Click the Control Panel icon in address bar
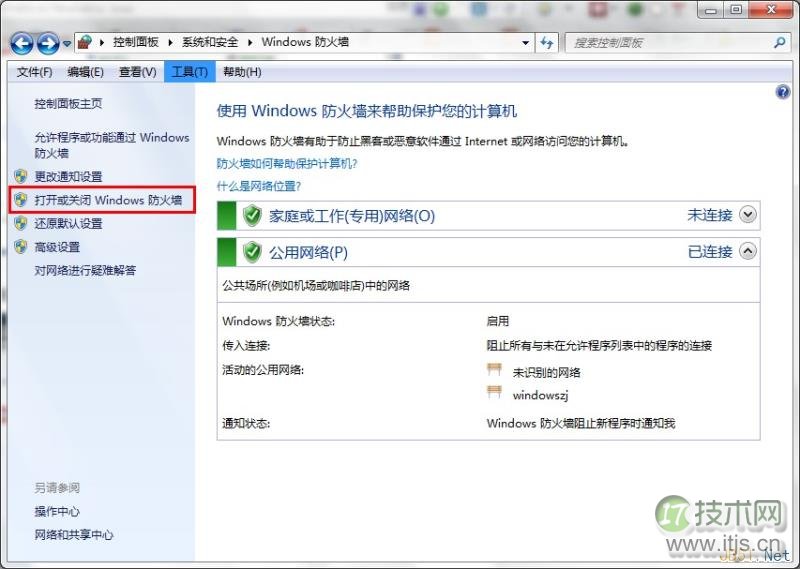This screenshot has height=569, width=800. (85, 42)
